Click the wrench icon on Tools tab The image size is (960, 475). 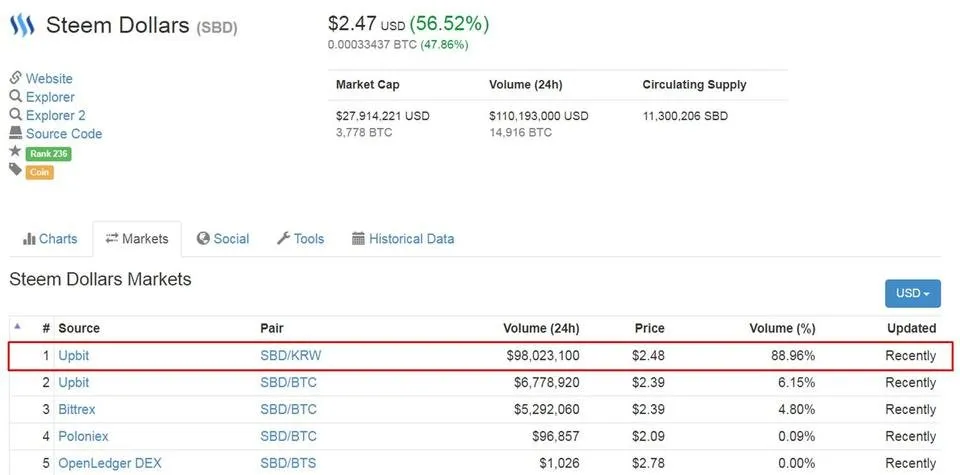click(283, 239)
